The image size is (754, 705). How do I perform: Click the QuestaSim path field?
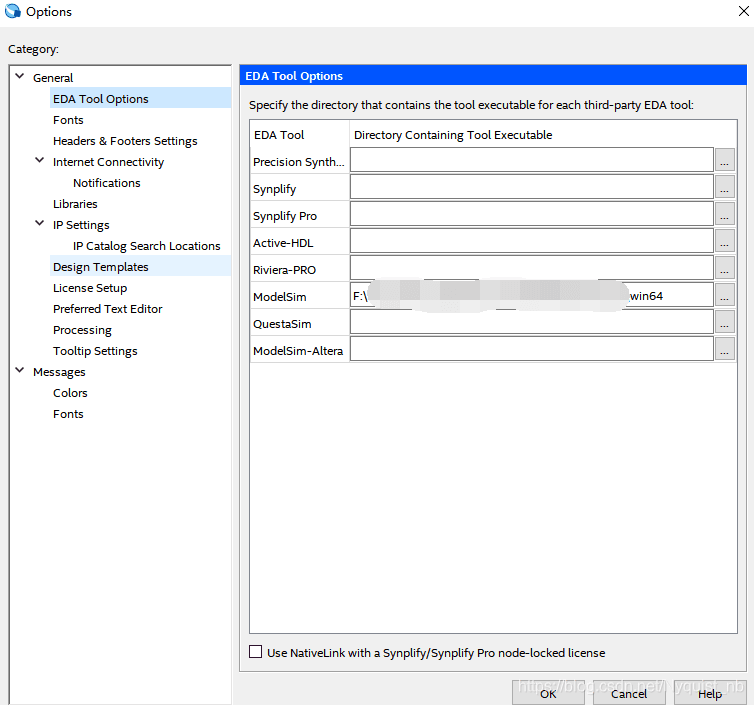(531, 321)
